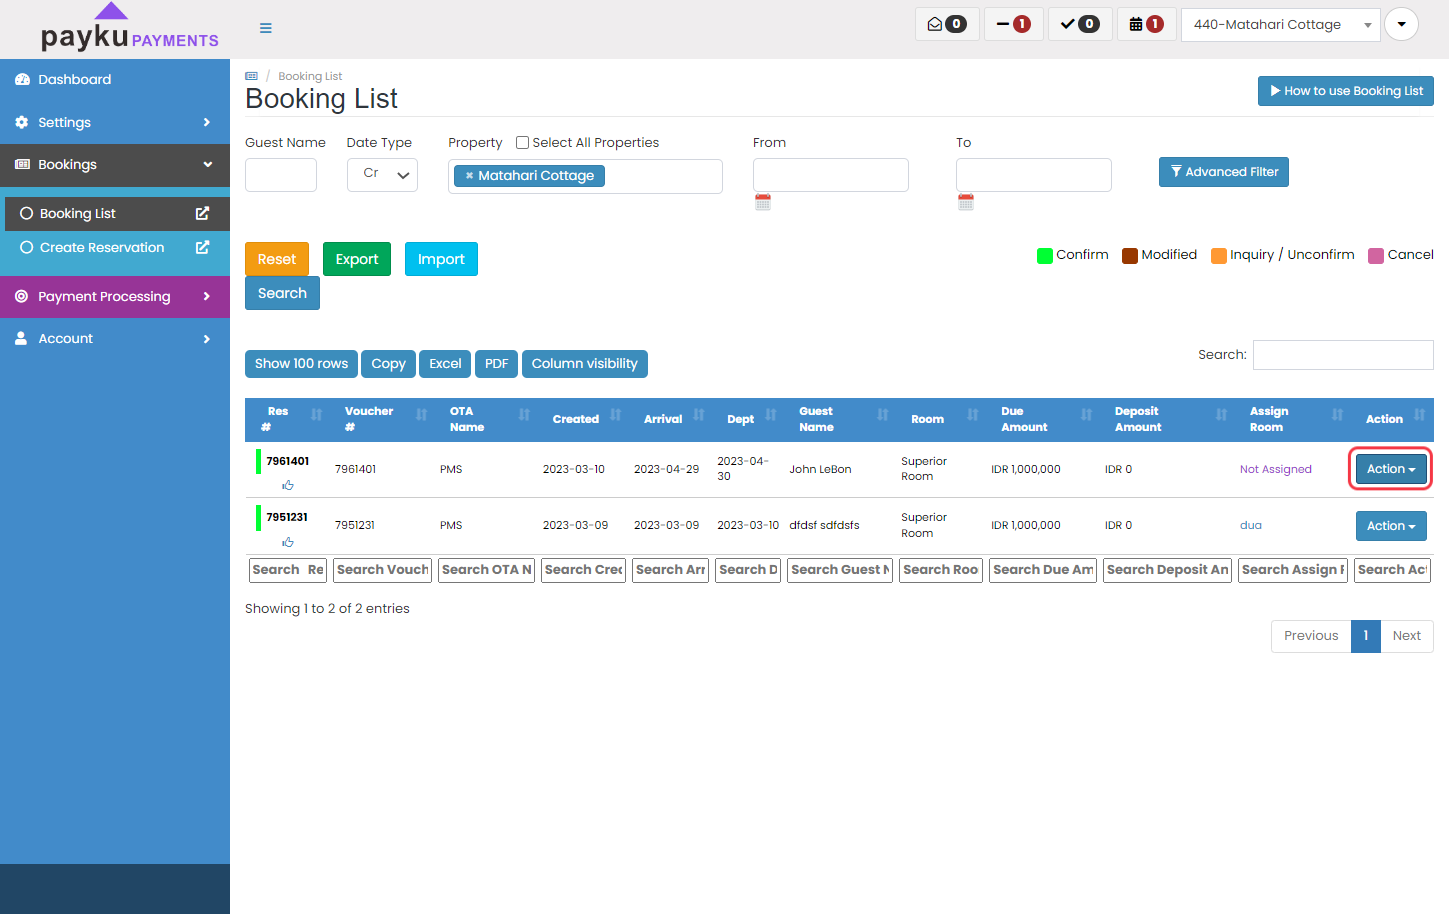Screen dimensions: 1449x914
Task: Open Create Reservation external link icon
Action: pyautogui.click(x=202, y=247)
